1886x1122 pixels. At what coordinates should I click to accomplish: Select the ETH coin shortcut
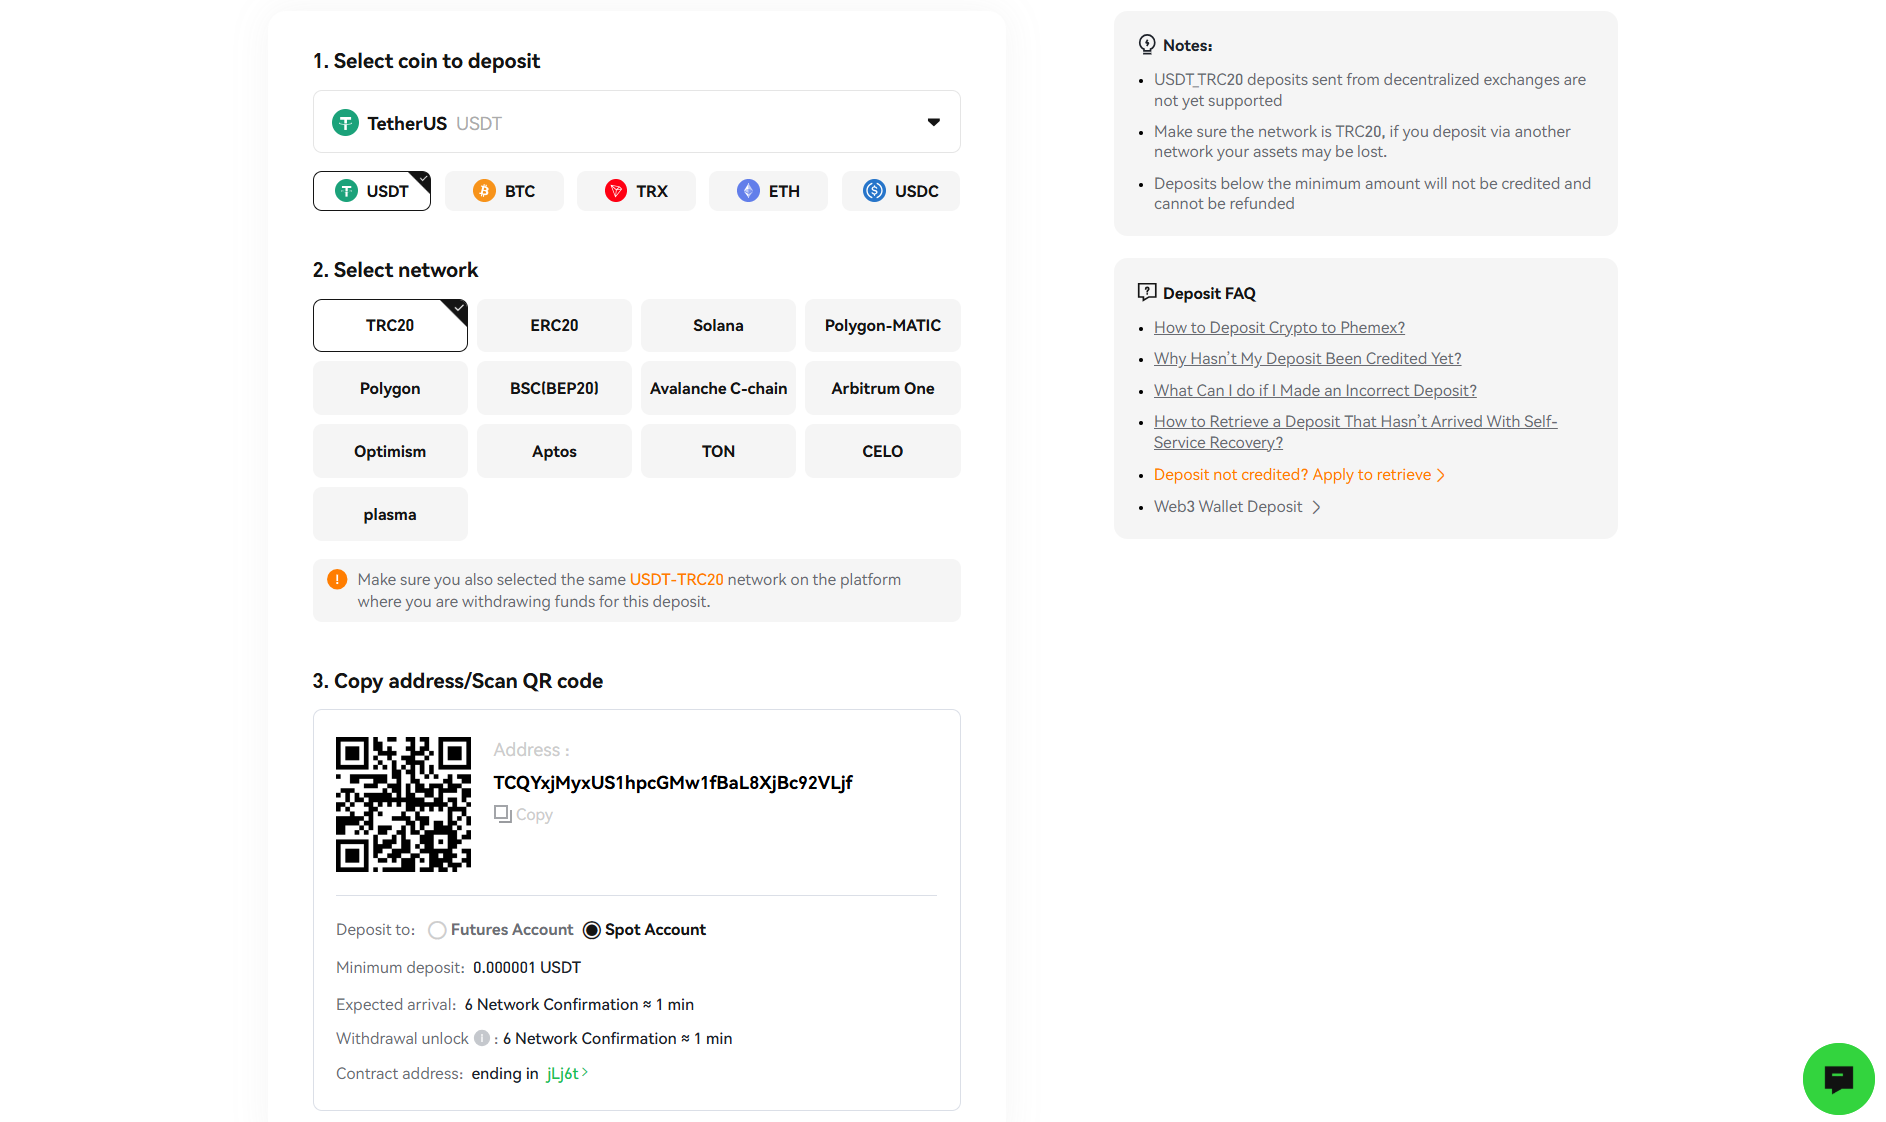(768, 191)
